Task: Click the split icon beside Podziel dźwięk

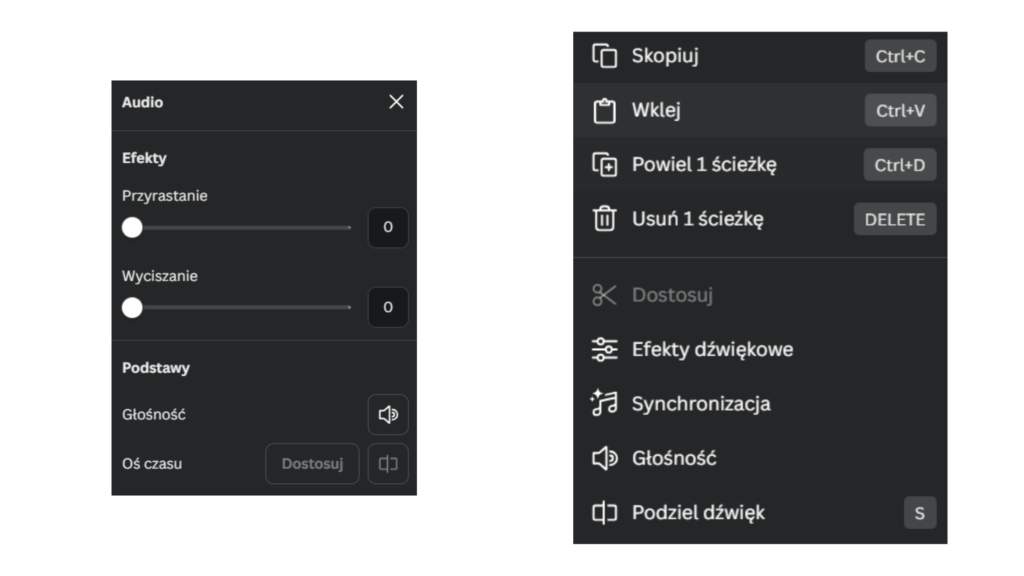Action: (x=604, y=513)
